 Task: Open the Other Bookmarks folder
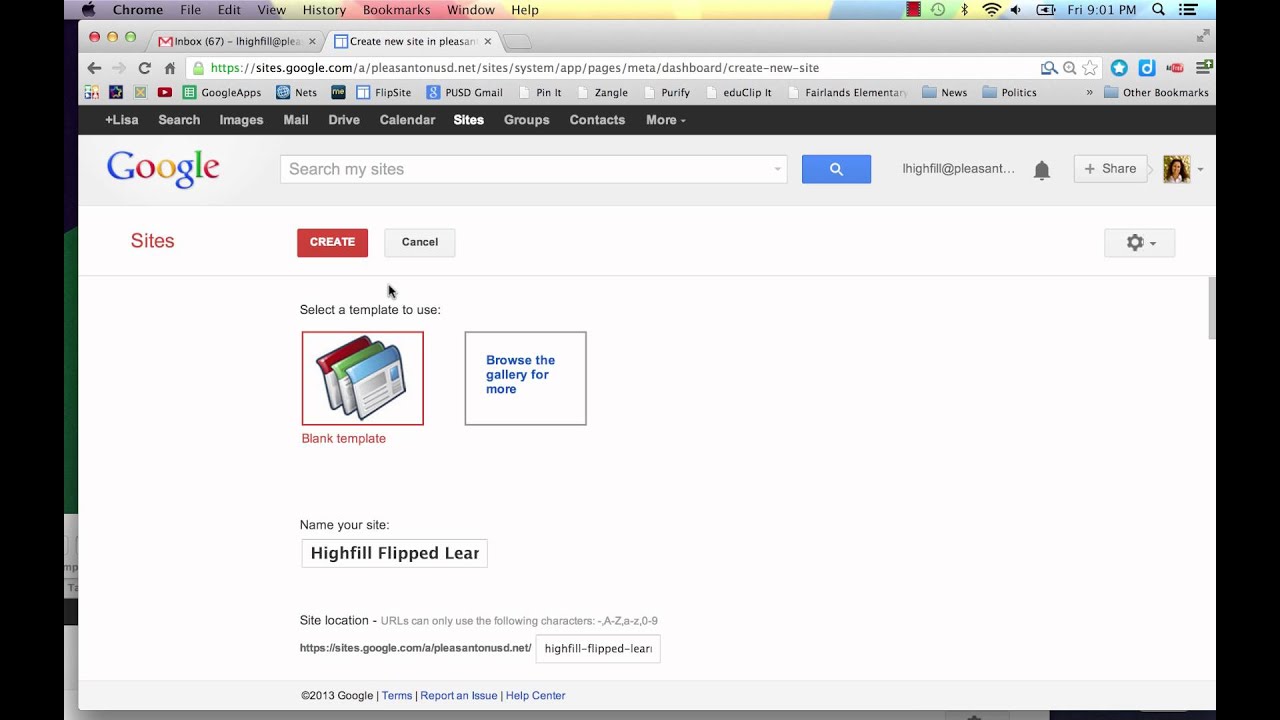pyautogui.click(x=1156, y=92)
